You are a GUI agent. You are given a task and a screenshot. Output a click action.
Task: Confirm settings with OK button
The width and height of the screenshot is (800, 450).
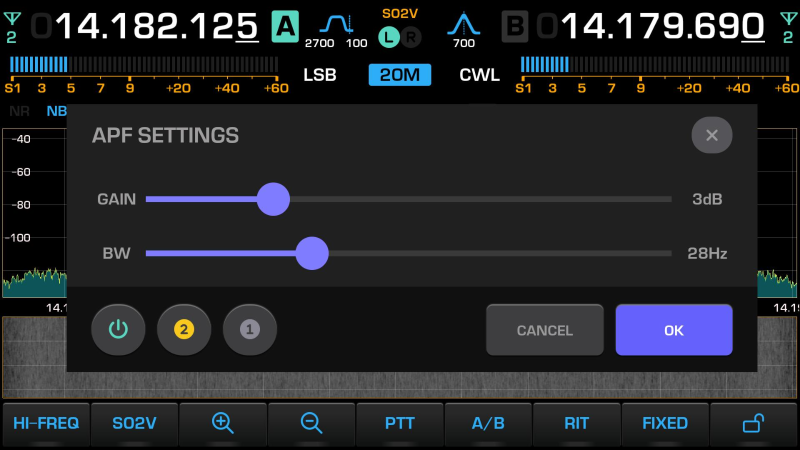[674, 330]
